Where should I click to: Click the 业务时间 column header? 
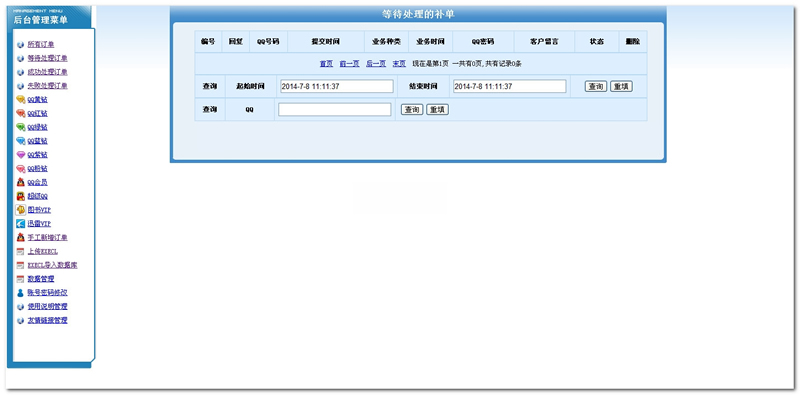tap(430, 41)
